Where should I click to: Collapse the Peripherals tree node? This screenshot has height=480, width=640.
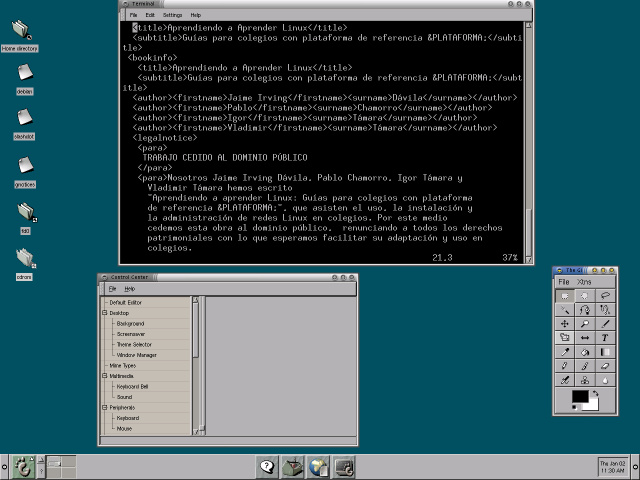pyautogui.click(x=104, y=408)
